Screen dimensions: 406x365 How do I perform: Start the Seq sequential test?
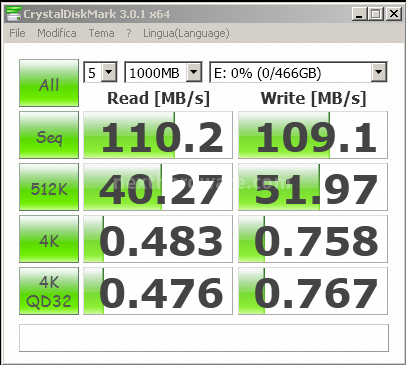tap(49, 135)
